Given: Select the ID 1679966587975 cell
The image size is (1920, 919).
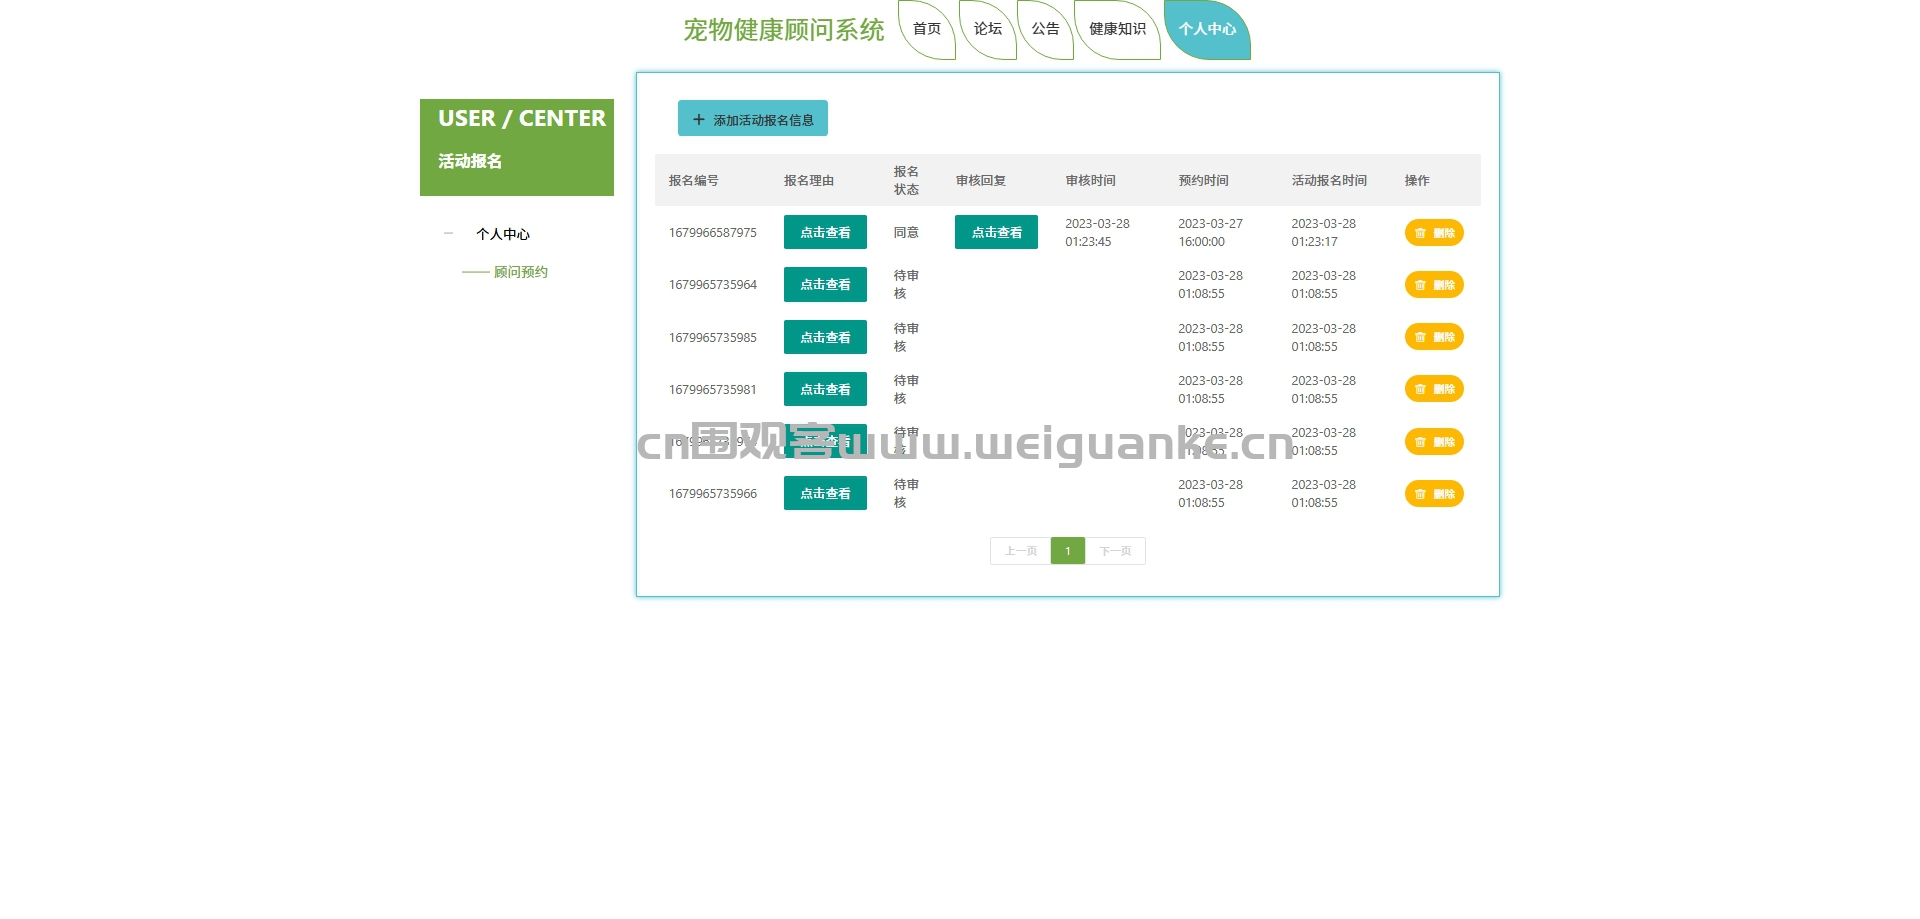Looking at the screenshot, I should [713, 233].
